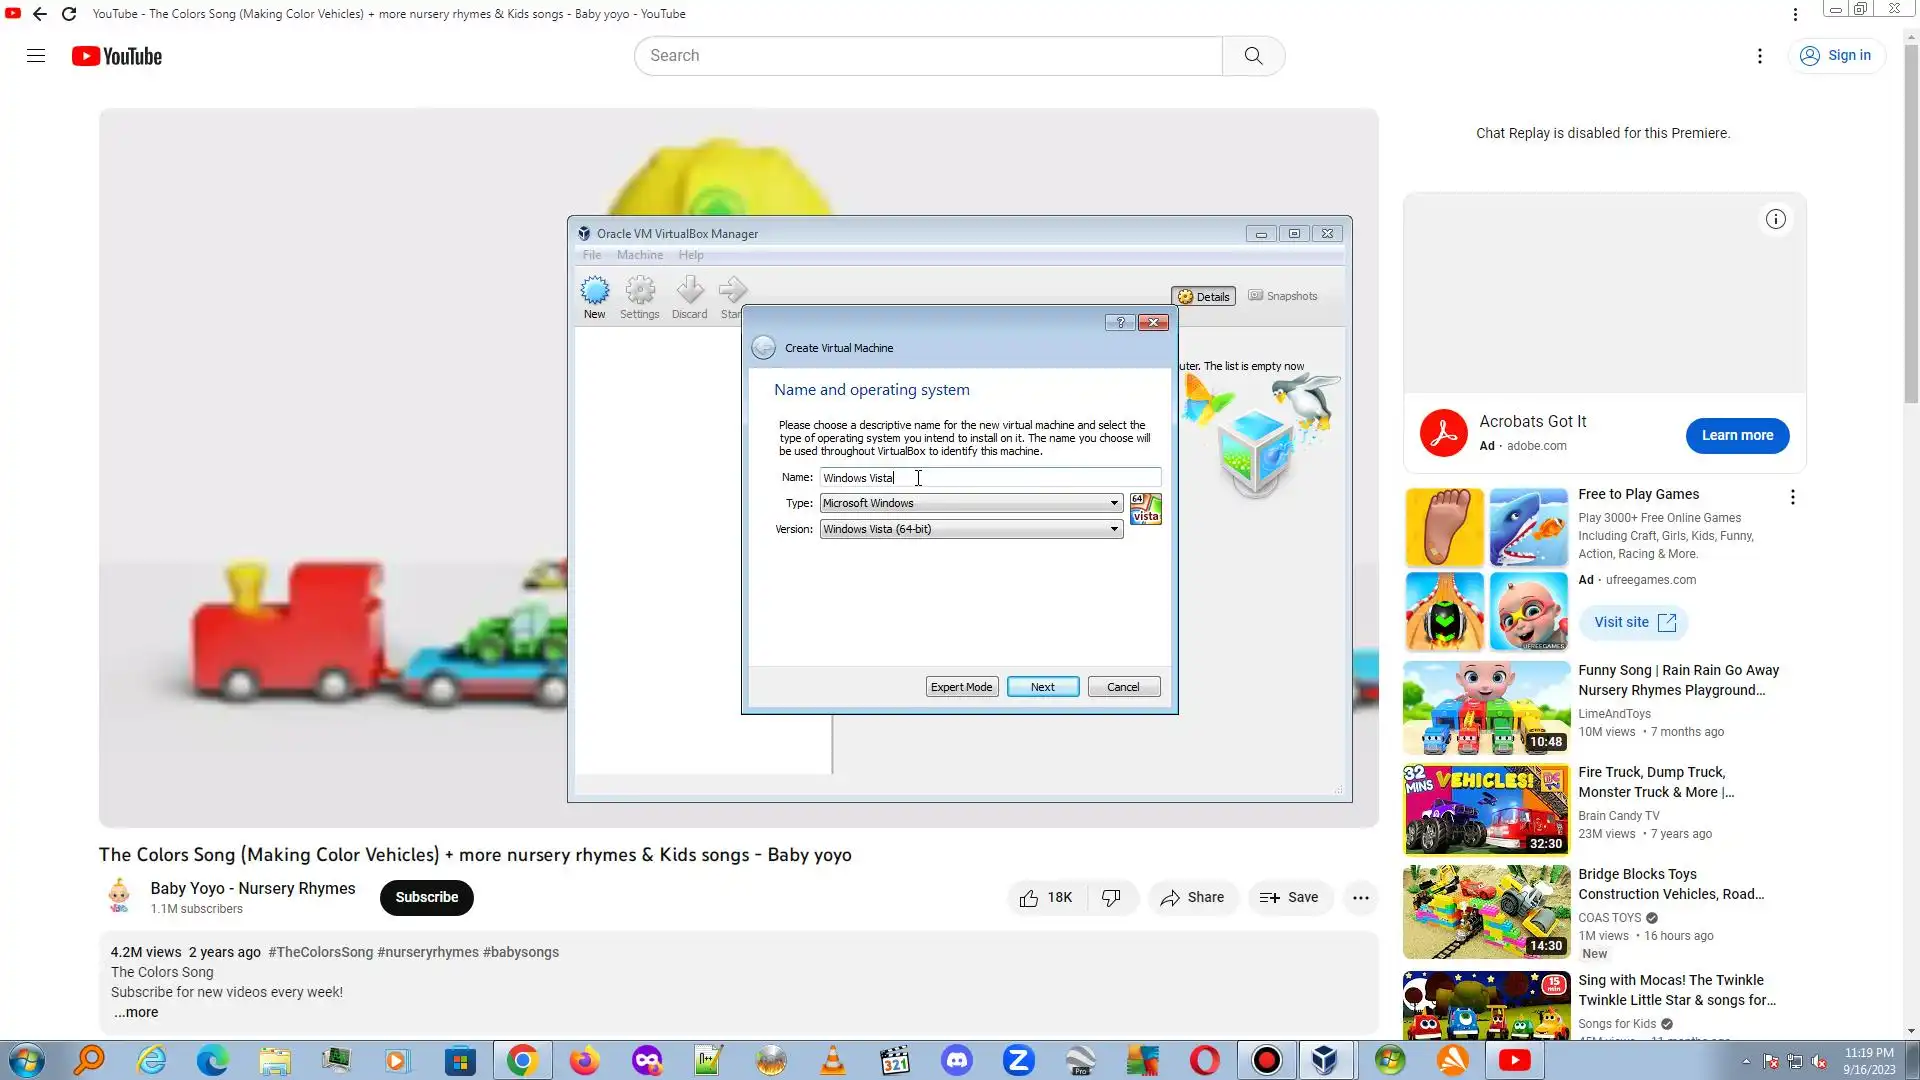The height and width of the screenshot is (1080, 1920).
Task: Open VLC cone icon in taskbar
Action: pyautogui.click(x=832, y=1060)
